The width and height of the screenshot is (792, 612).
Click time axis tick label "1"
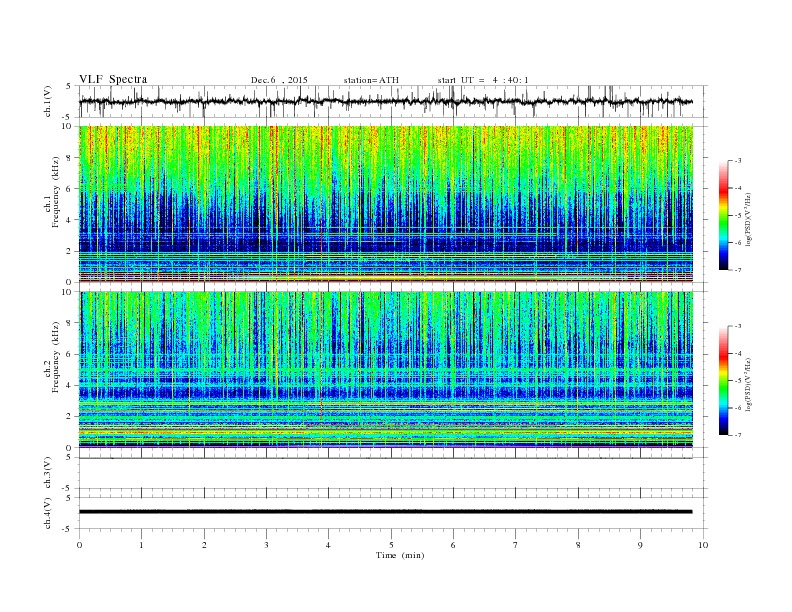point(141,545)
